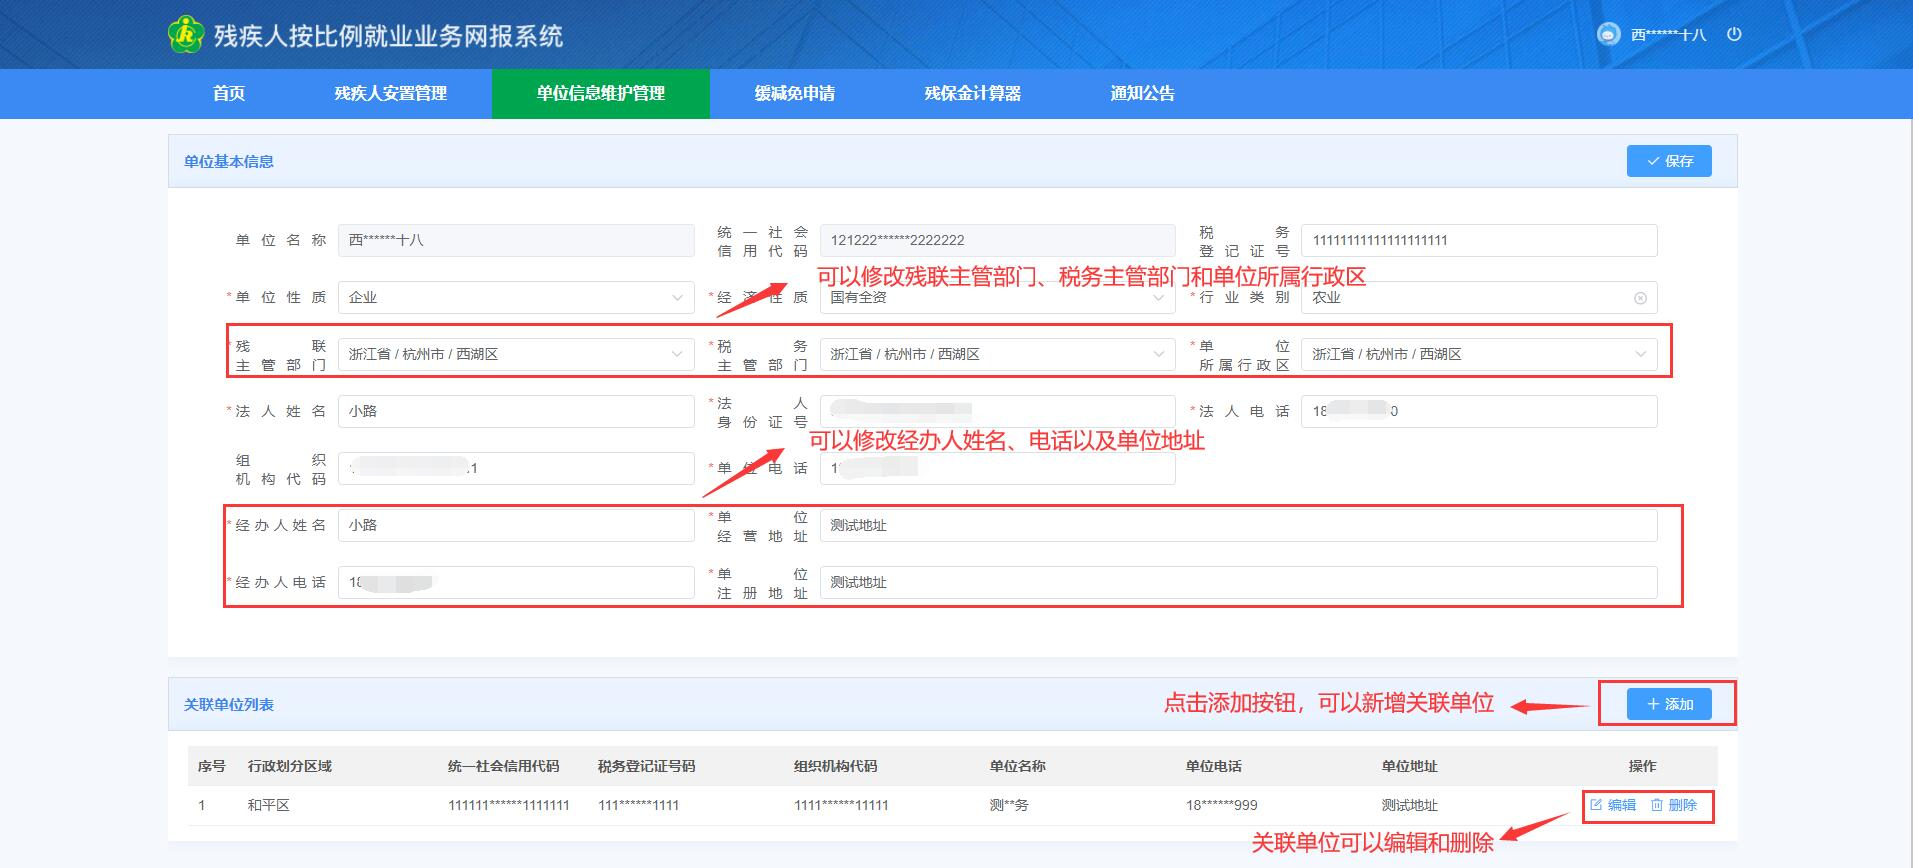The image size is (1913, 868).
Task: Click the 单位经营地址 input field
Action: [x=1237, y=526]
